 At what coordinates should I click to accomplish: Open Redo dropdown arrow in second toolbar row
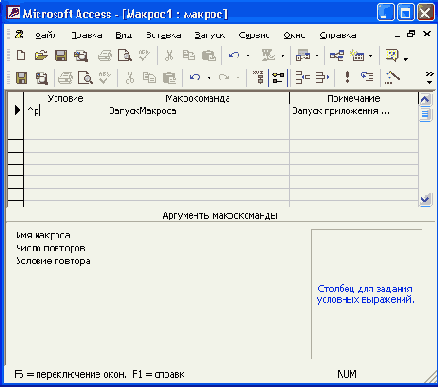(238, 78)
